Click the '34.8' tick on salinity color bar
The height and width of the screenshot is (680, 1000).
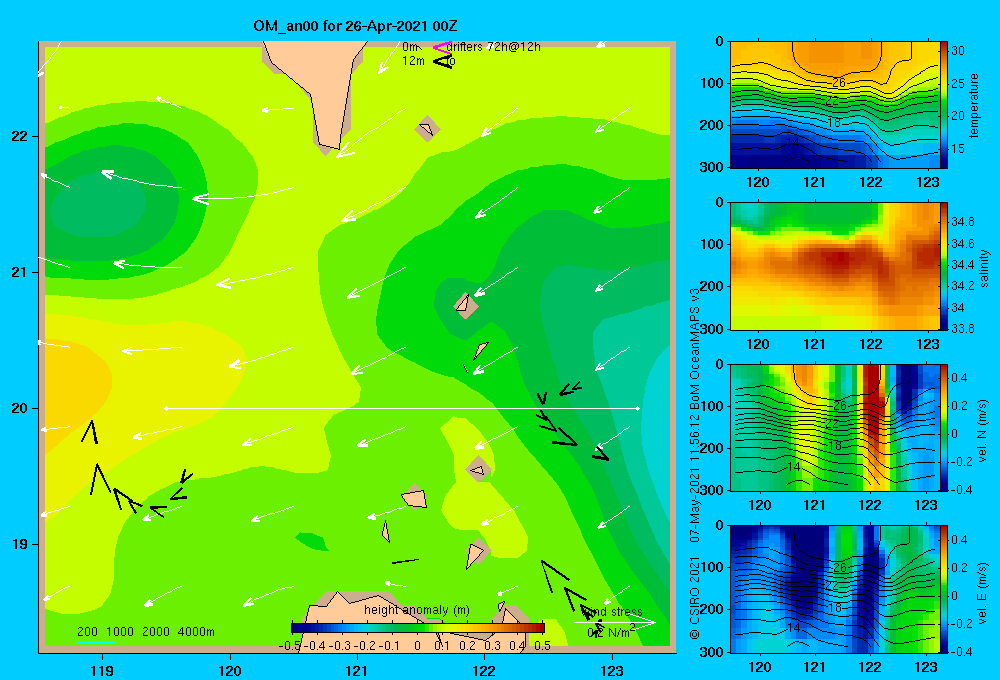tap(963, 222)
